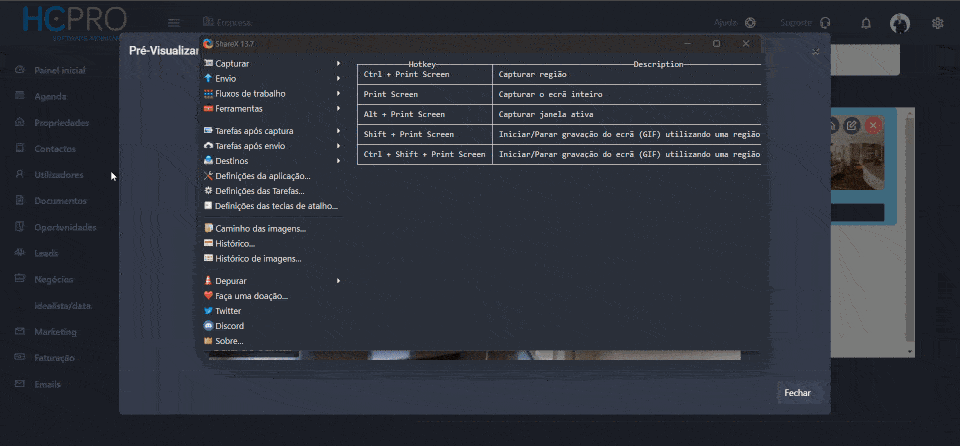This screenshot has height=446, width=960.
Task: Open Utilizadores in the HCPRO sidebar
Action: [59, 175]
